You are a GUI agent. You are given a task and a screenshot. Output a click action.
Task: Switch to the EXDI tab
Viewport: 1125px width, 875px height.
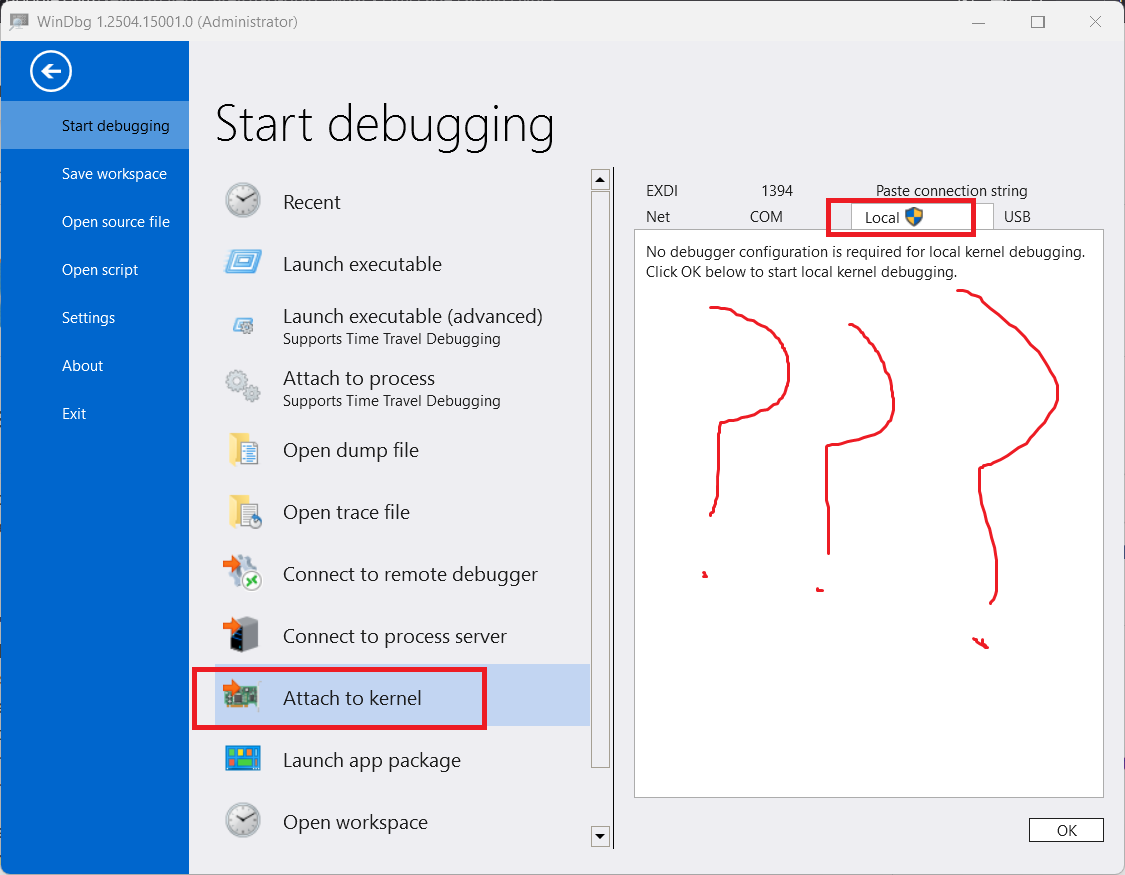662,191
